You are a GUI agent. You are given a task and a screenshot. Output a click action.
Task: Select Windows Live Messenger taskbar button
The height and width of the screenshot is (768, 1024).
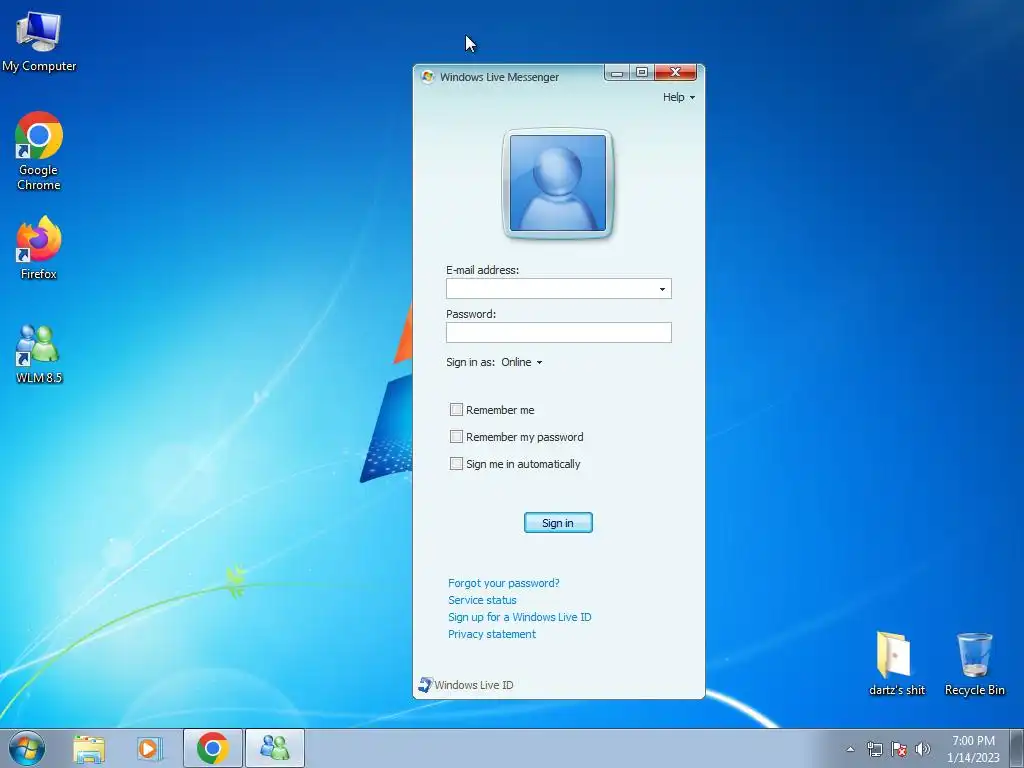pos(275,748)
